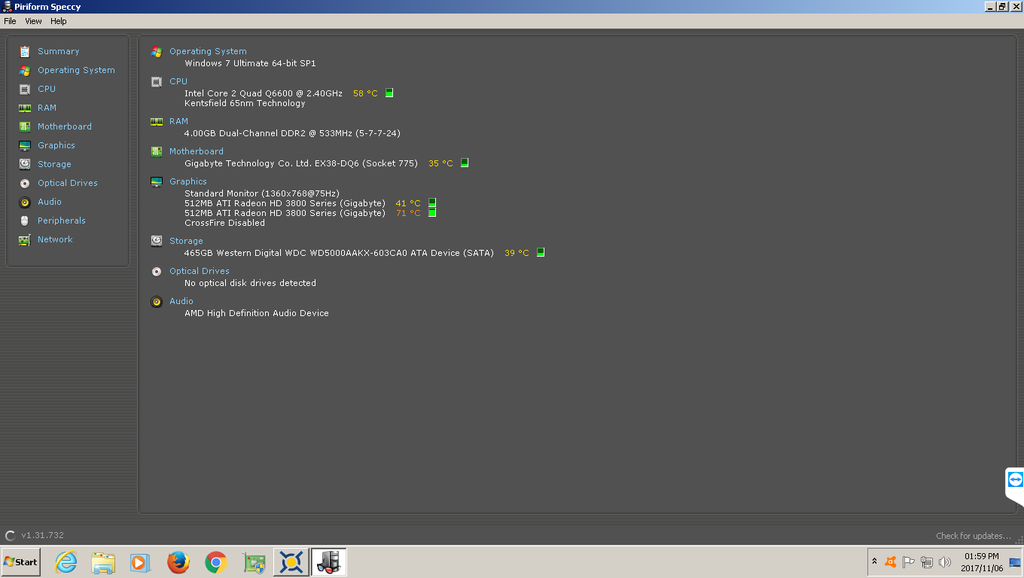Click Action Center flag icon in tray
This screenshot has height=578, width=1024.
(x=908, y=562)
